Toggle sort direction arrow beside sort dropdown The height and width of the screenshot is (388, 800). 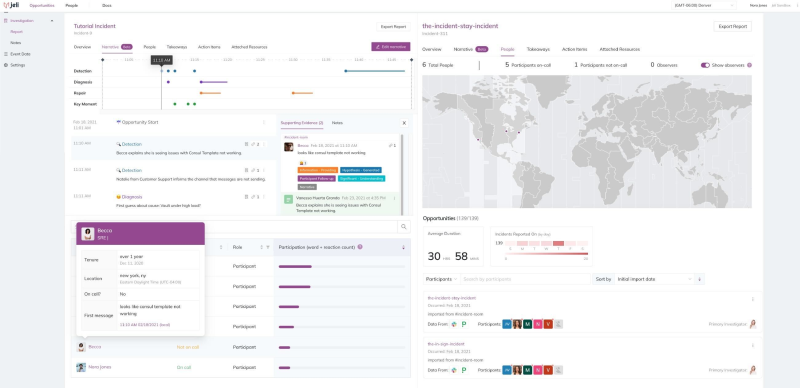pyautogui.click(x=699, y=279)
